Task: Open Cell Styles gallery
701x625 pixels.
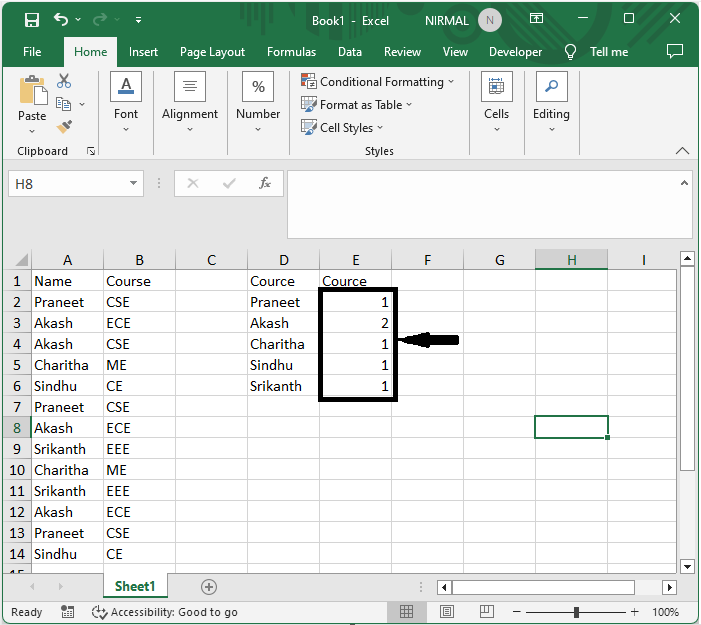Action: pos(342,128)
